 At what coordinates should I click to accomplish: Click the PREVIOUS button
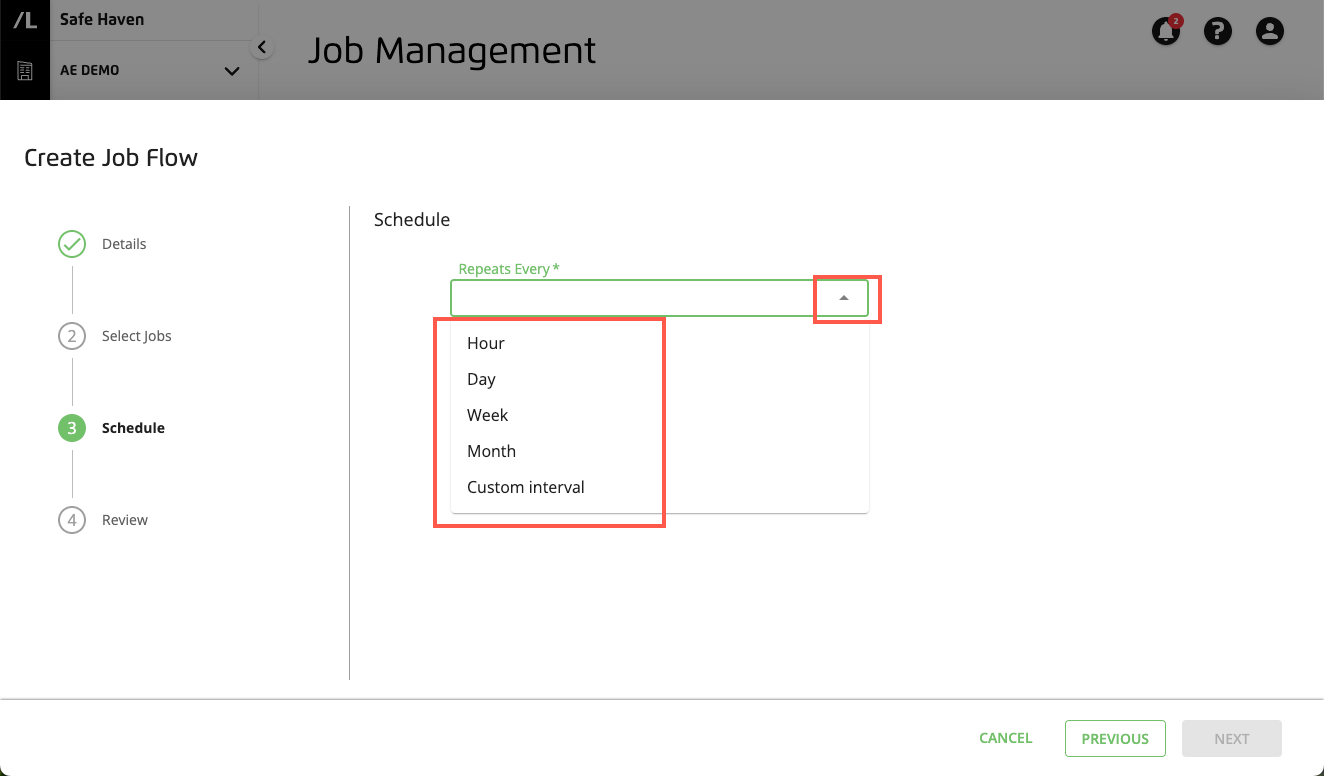pos(1115,738)
